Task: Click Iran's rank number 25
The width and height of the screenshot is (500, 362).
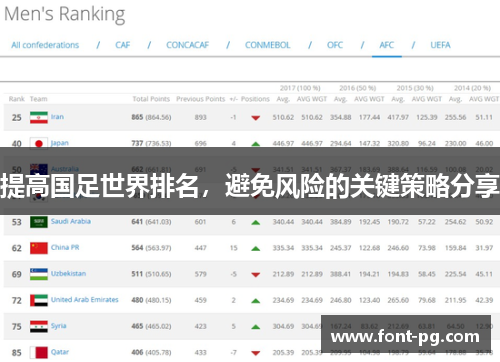Action: [17, 117]
